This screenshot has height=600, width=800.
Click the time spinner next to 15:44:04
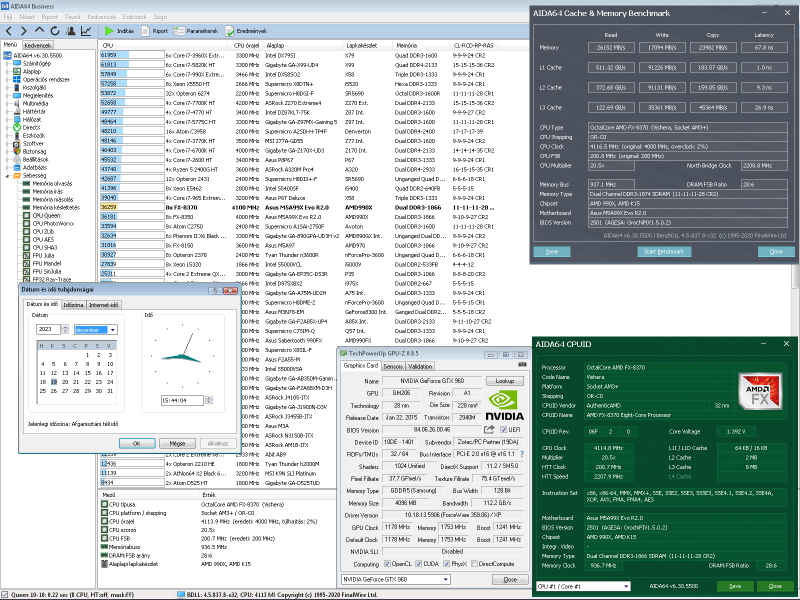(209, 401)
